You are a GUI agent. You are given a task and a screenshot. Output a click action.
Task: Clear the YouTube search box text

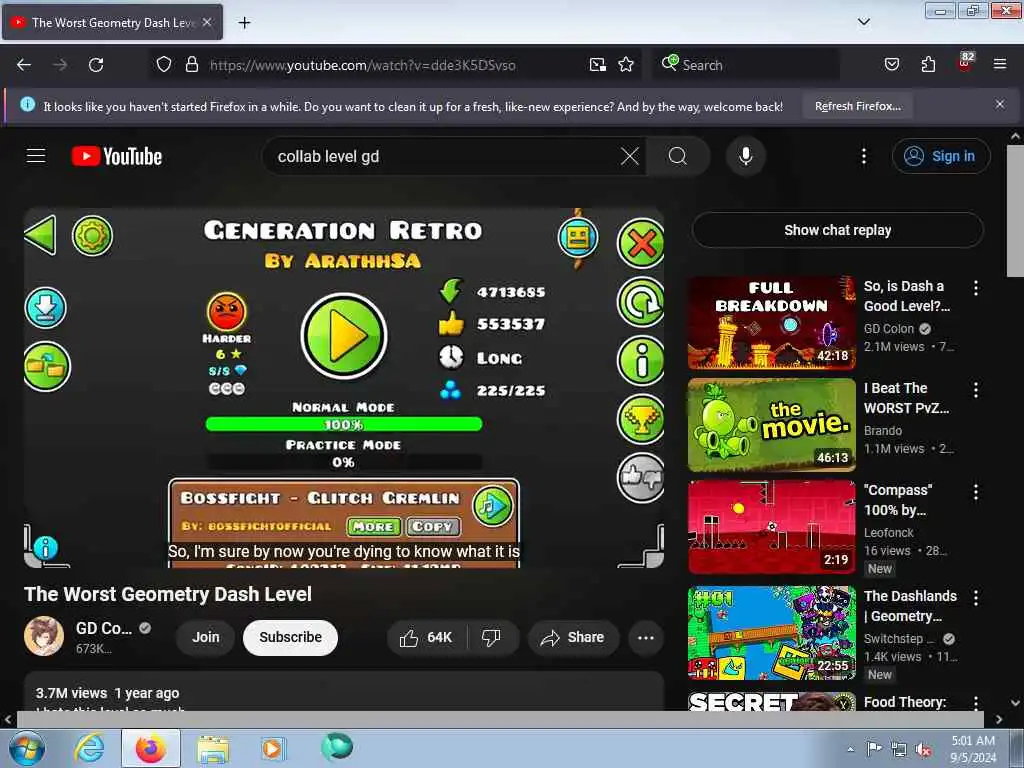(x=630, y=156)
